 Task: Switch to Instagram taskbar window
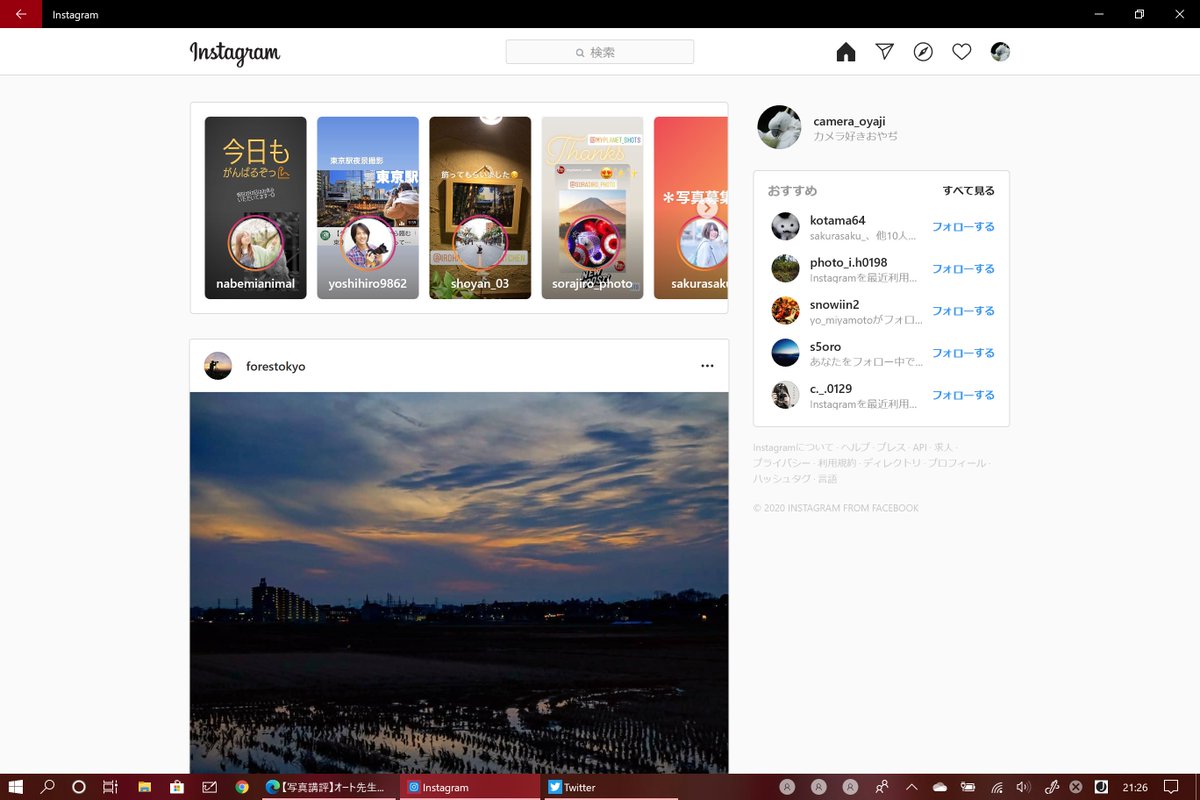point(471,787)
